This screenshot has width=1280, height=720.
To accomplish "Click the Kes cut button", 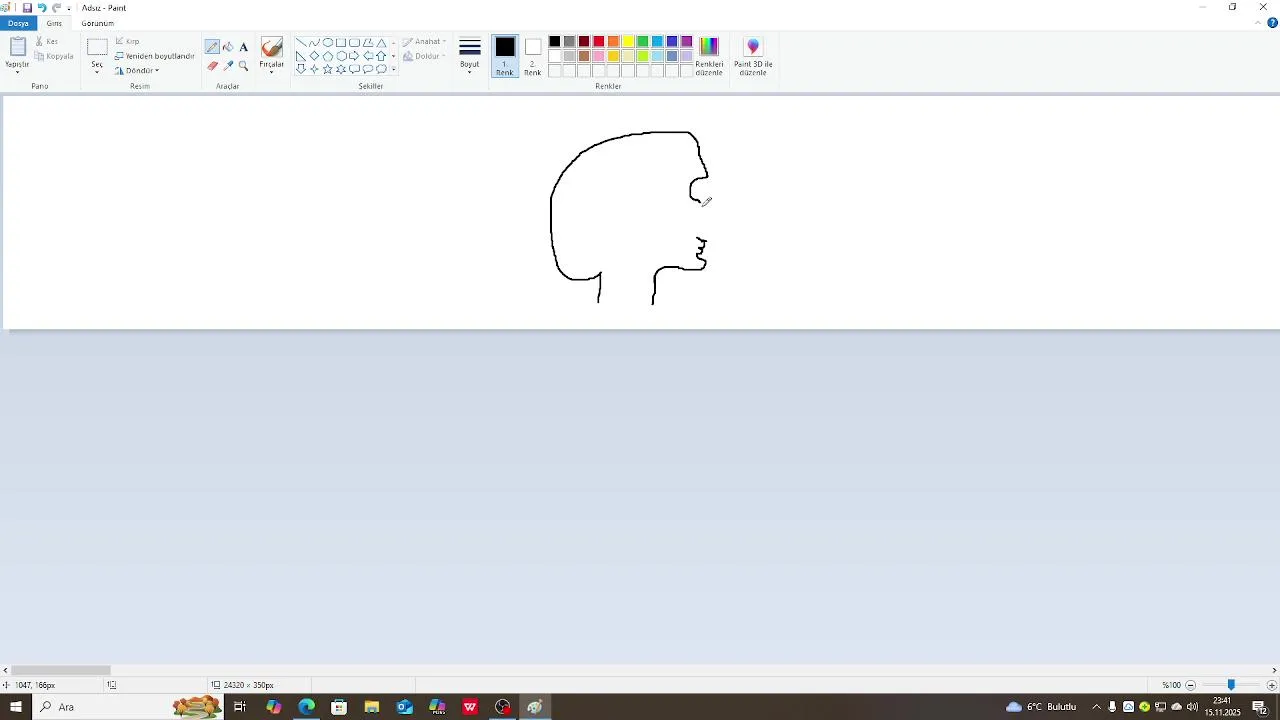I will tap(46, 41).
